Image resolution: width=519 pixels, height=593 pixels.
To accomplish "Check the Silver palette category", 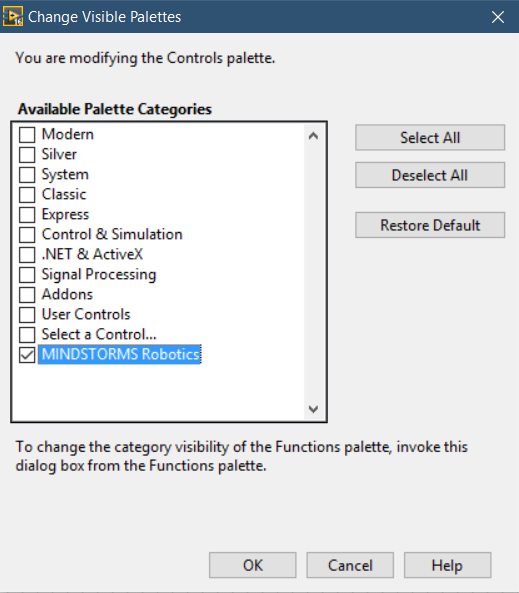I will click(27, 155).
